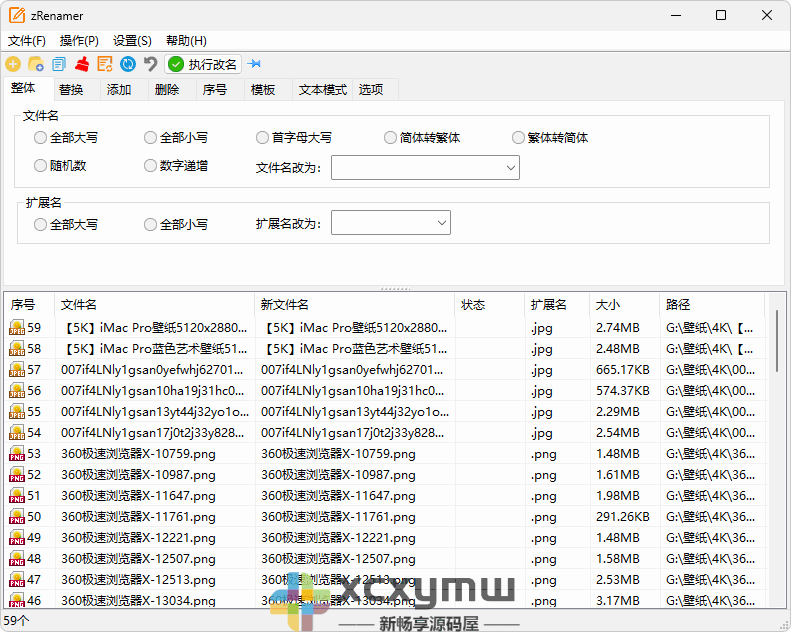Click the blue paste file list icon
The width and height of the screenshot is (791, 632).
point(59,64)
